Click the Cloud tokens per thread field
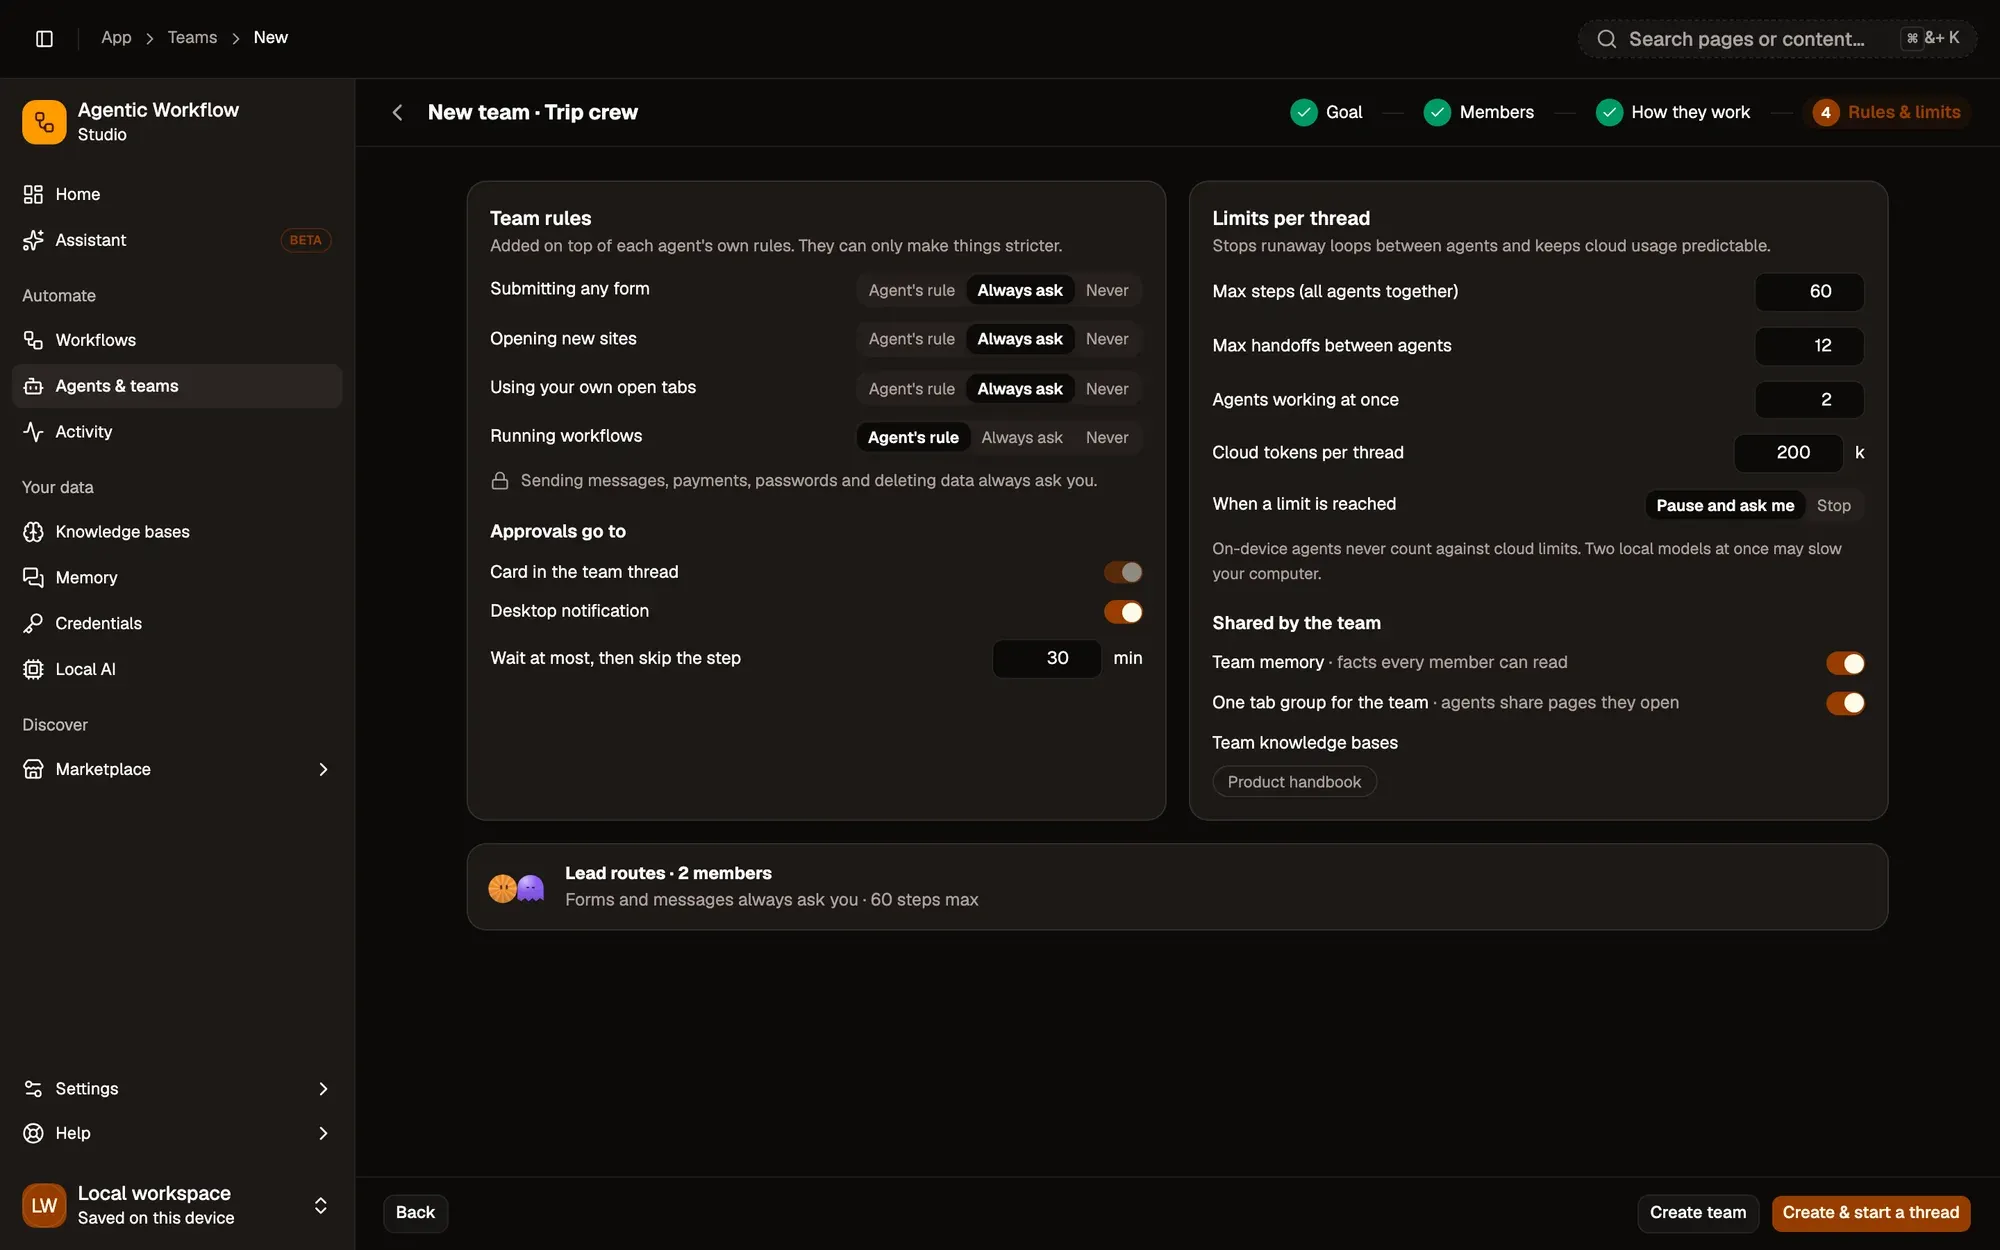The width and height of the screenshot is (2000, 1250). (x=1788, y=453)
